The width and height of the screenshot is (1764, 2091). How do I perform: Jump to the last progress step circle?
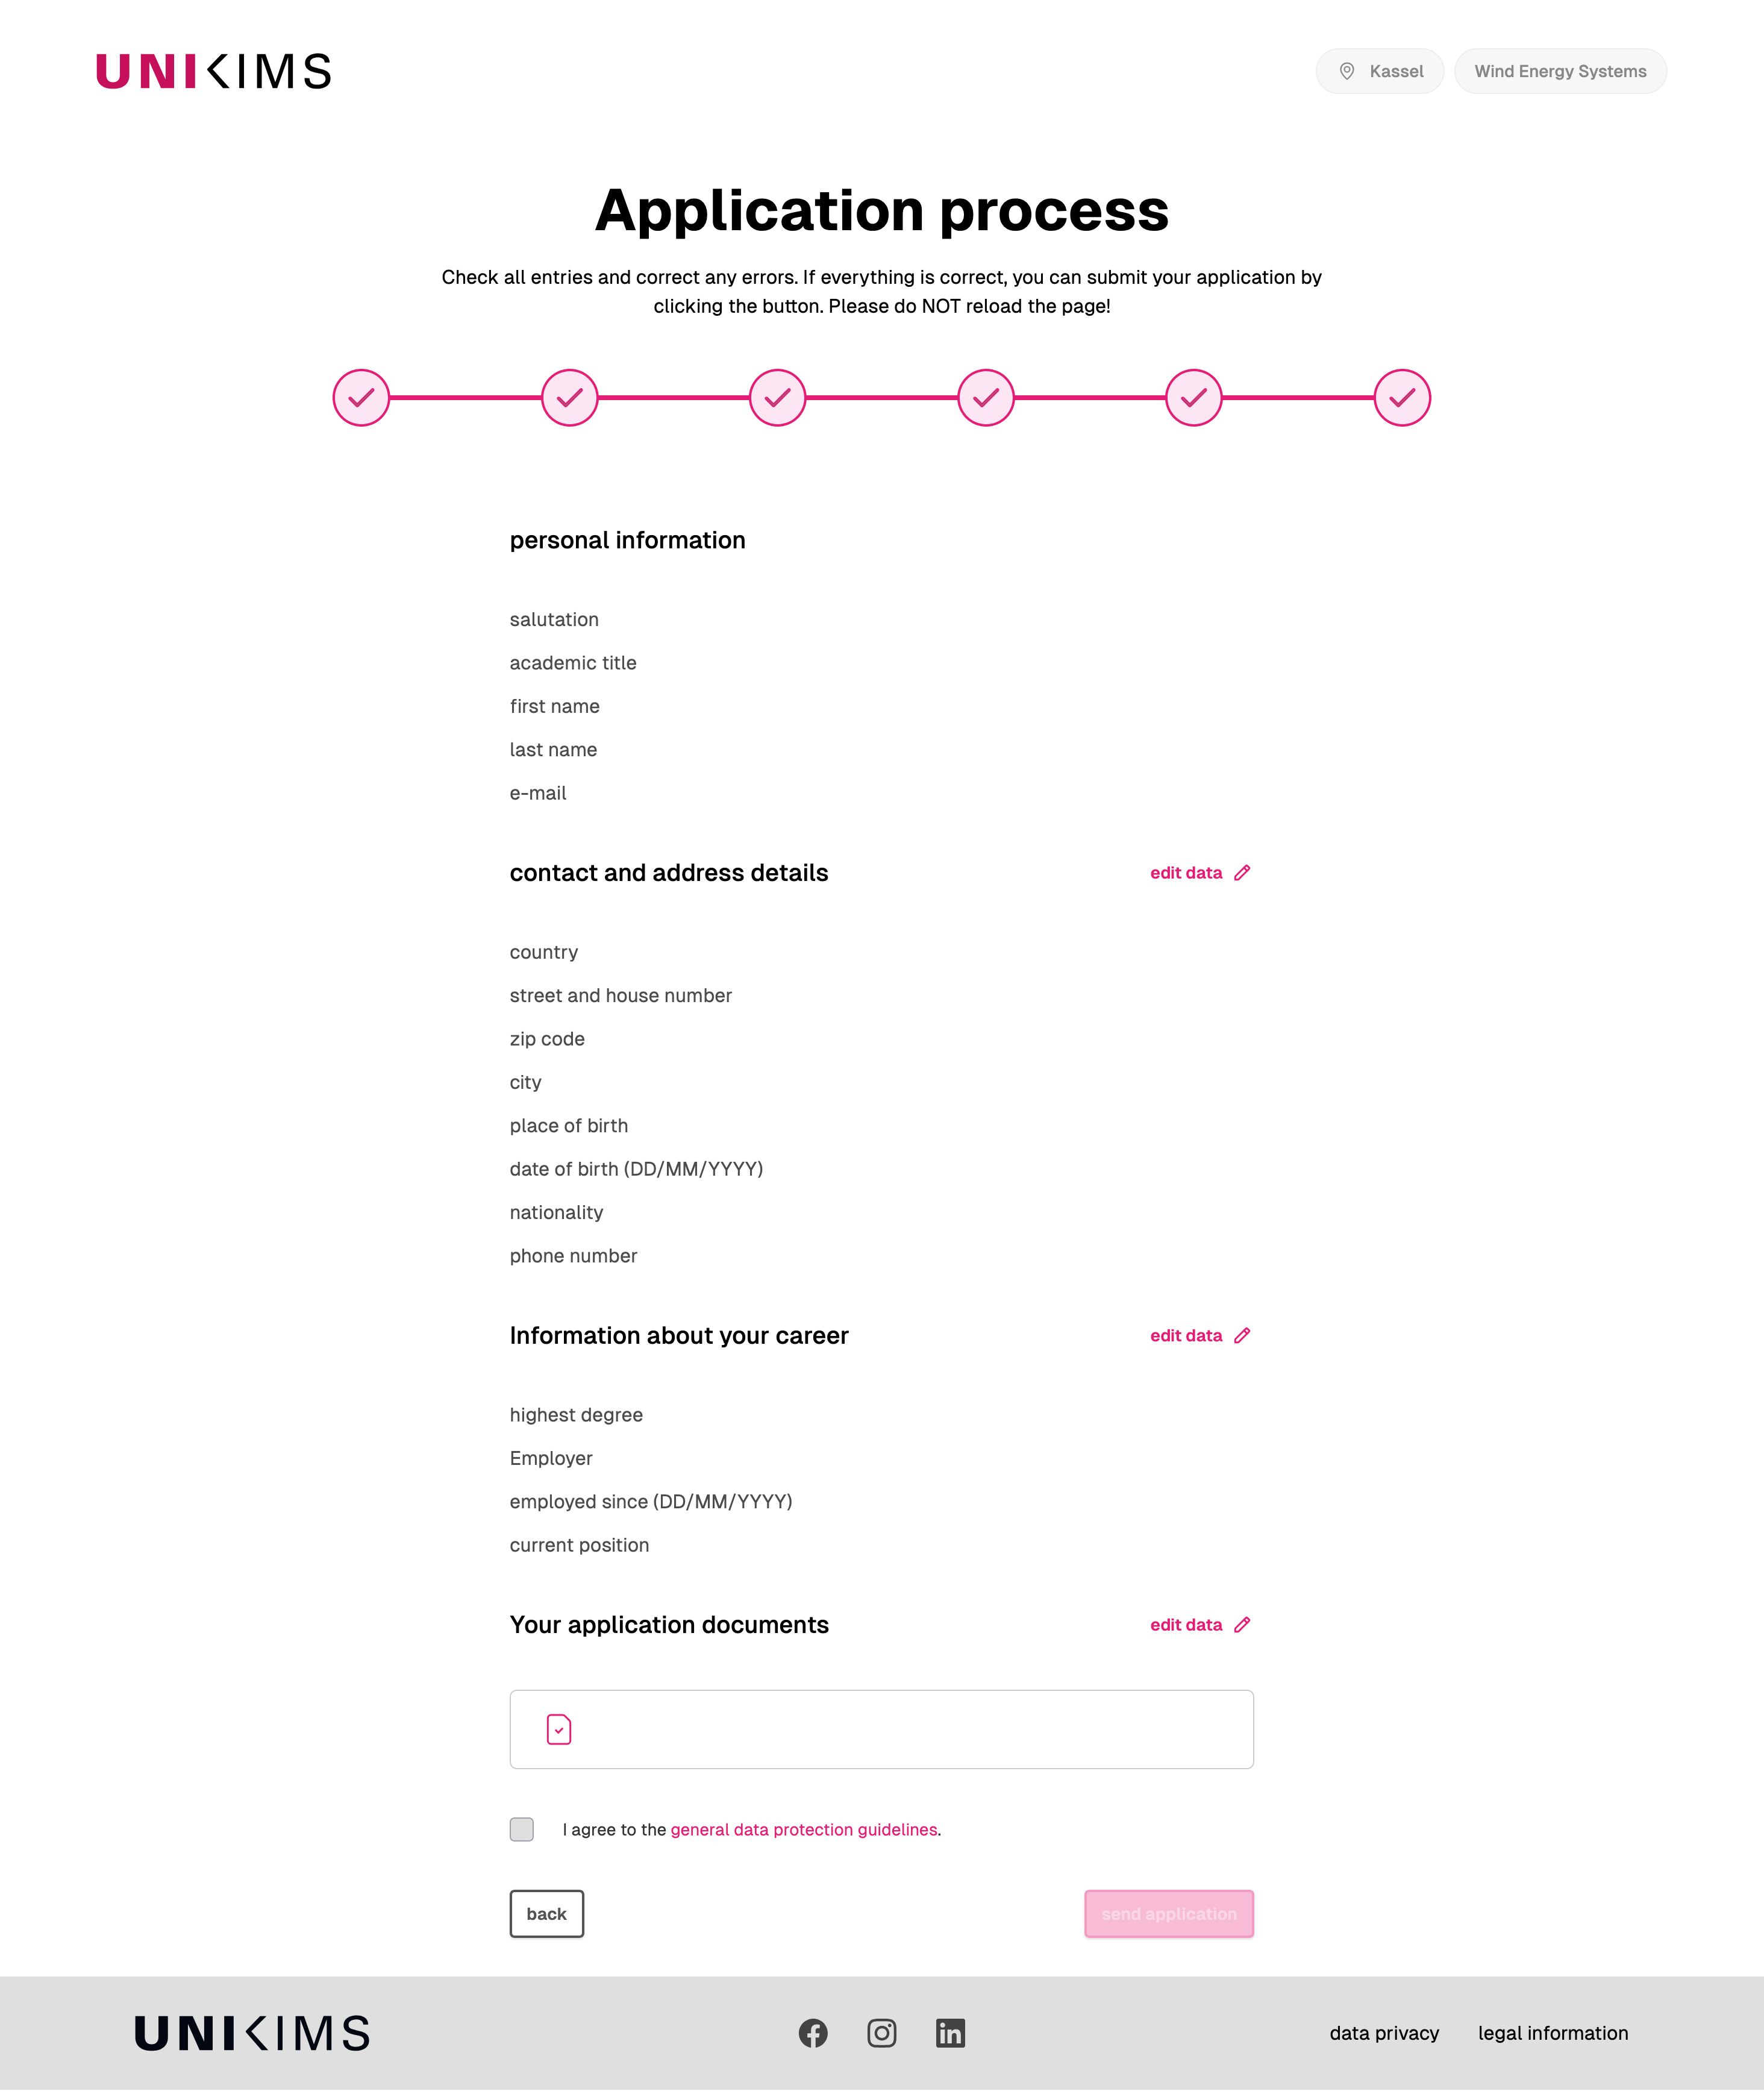coord(1402,398)
